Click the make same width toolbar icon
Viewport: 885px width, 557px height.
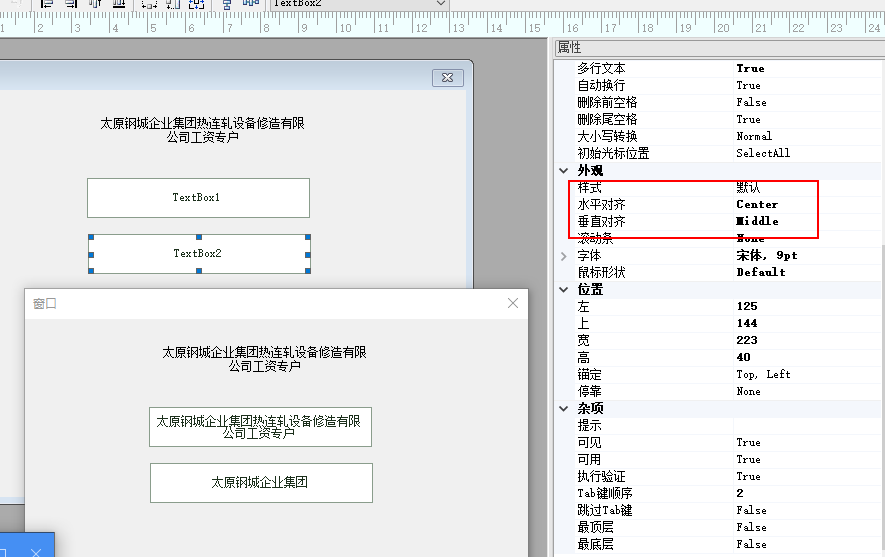(x=149, y=3)
